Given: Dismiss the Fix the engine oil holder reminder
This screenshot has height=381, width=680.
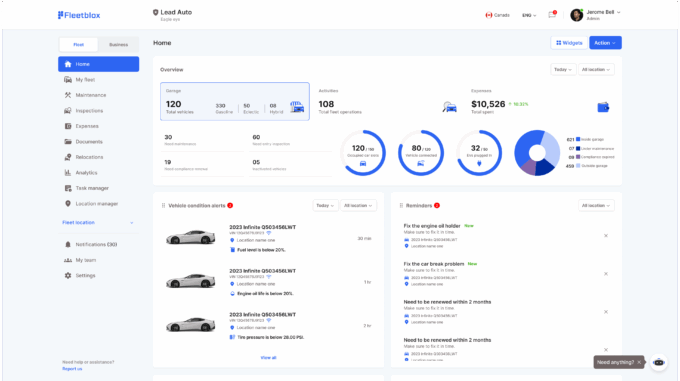Looking at the screenshot, I should (x=606, y=236).
